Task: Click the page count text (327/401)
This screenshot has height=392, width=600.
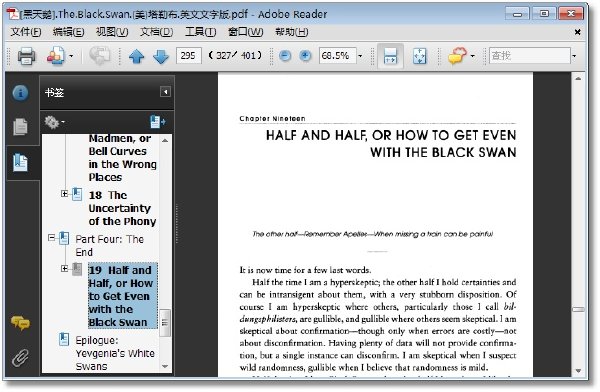Action: [236, 56]
